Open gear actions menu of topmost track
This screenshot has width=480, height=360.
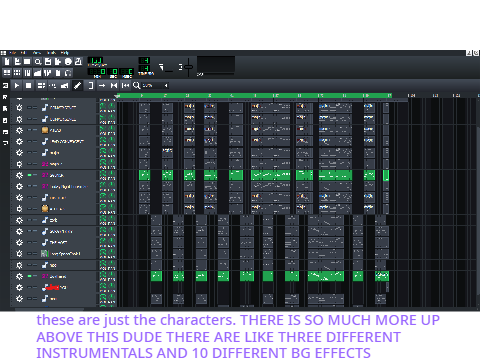coord(19,107)
